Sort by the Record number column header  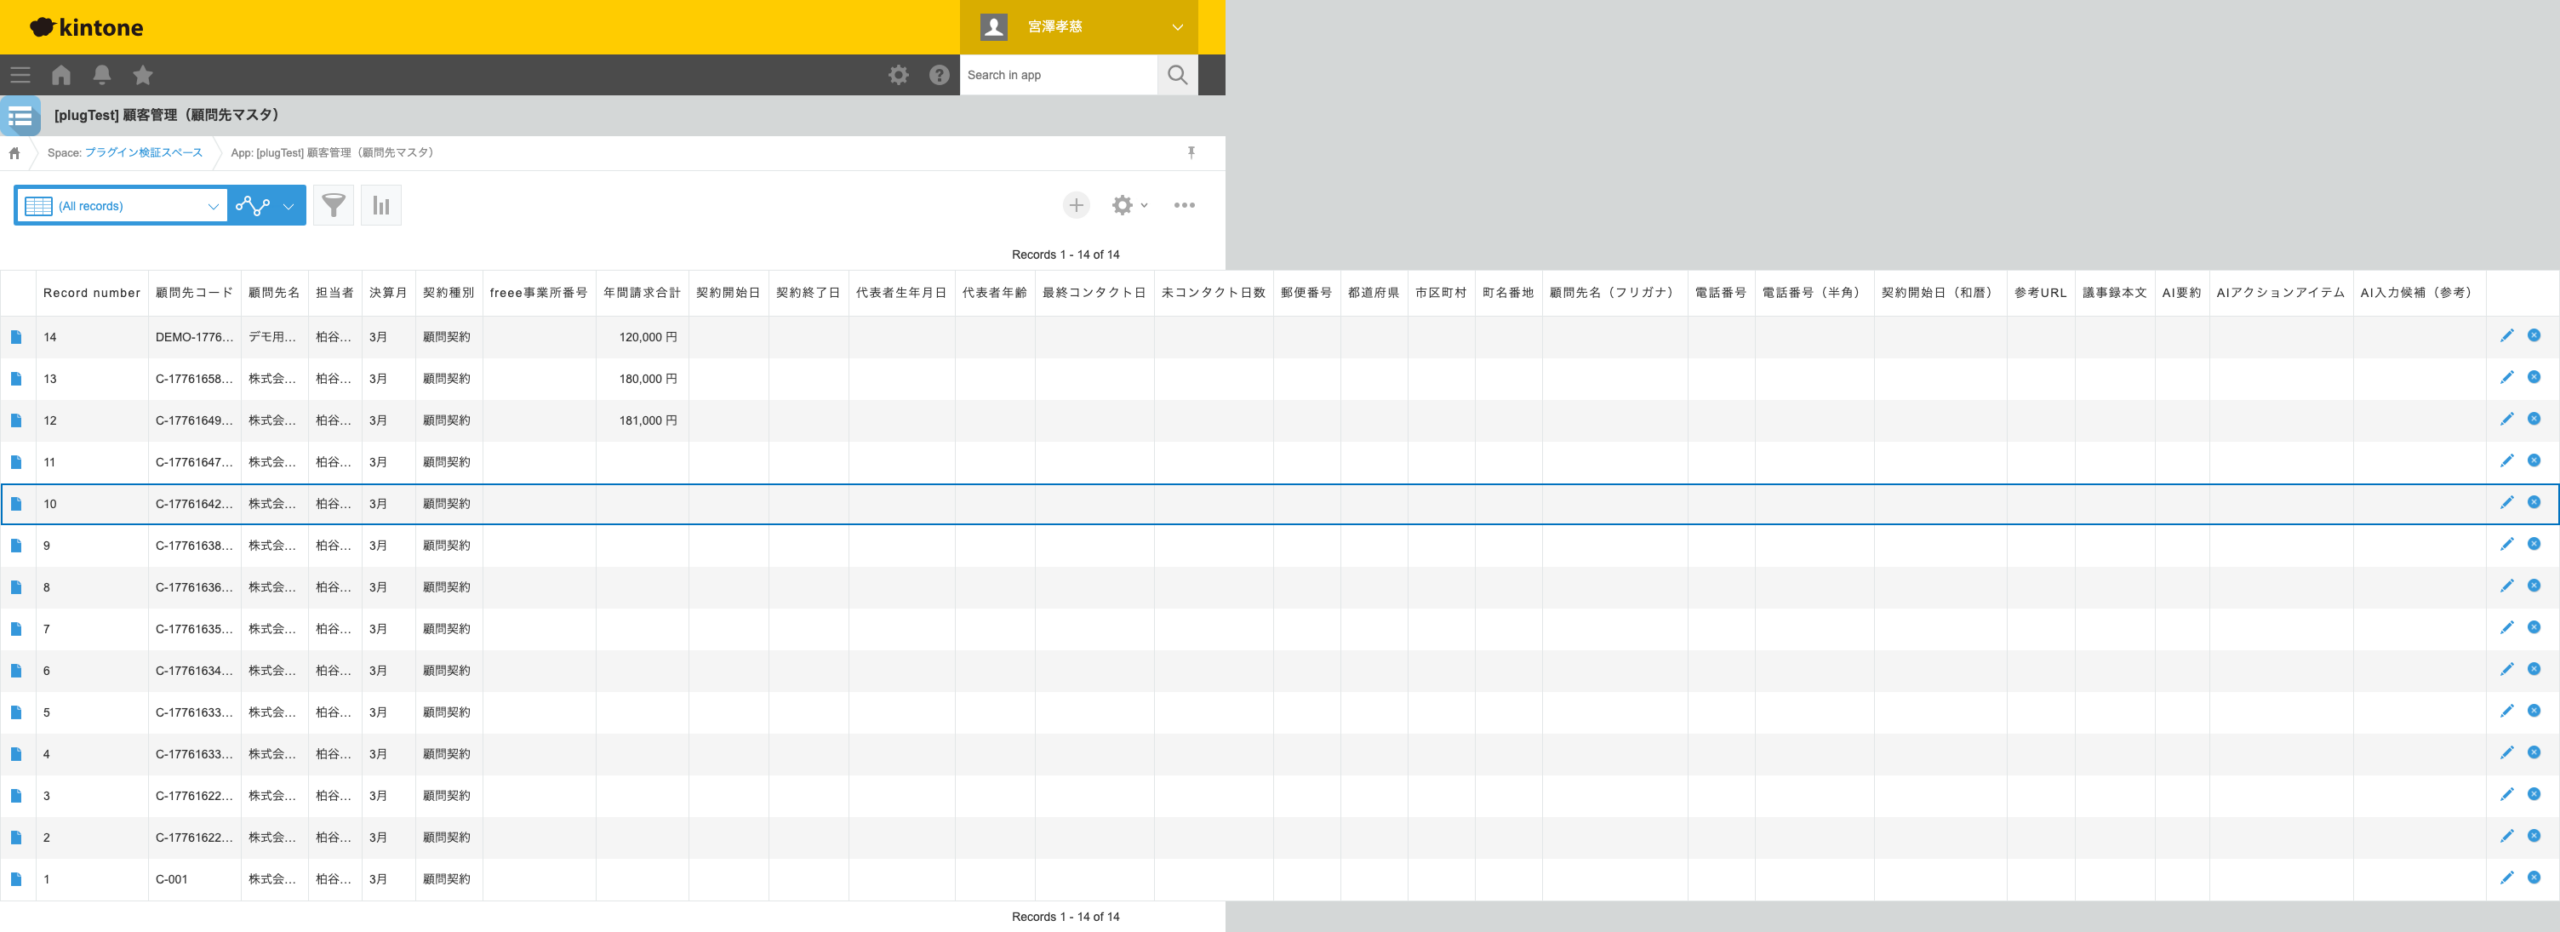click(91, 293)
